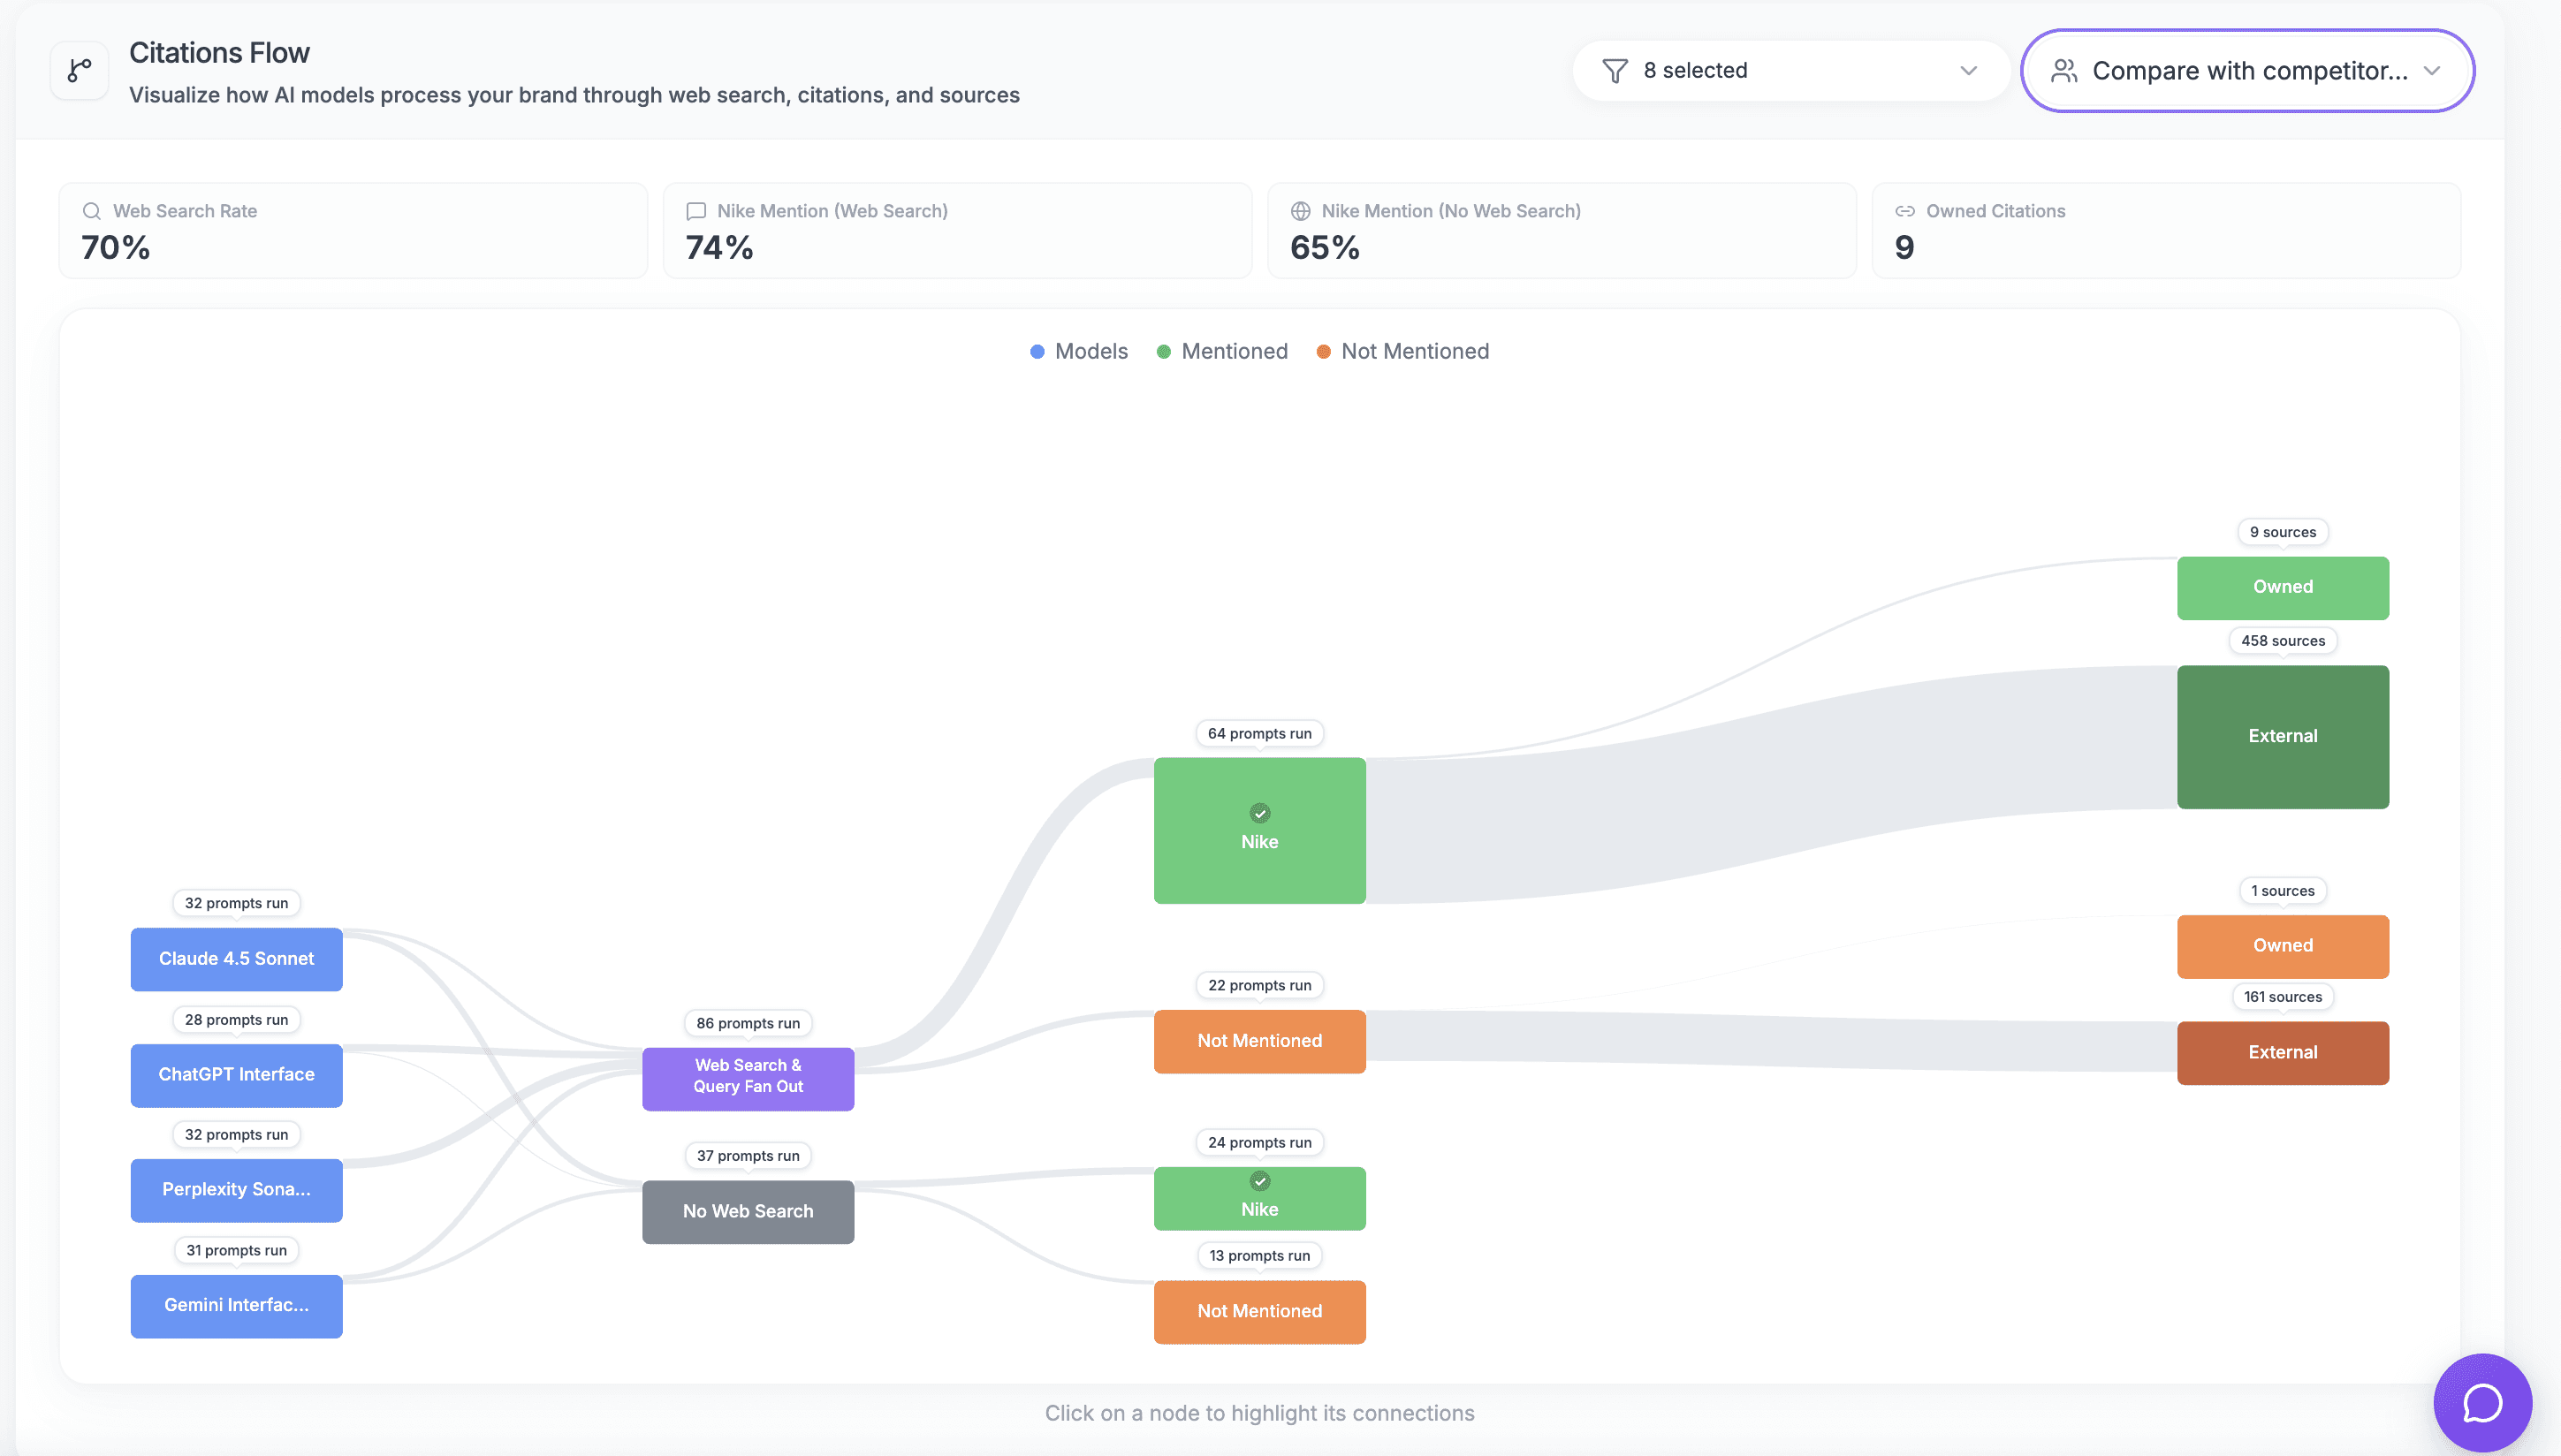The height and width of the screenshot is (1456, 2561).
Task: Click the Owned Citations 9 card
Action: click(x=2166, y=230)
